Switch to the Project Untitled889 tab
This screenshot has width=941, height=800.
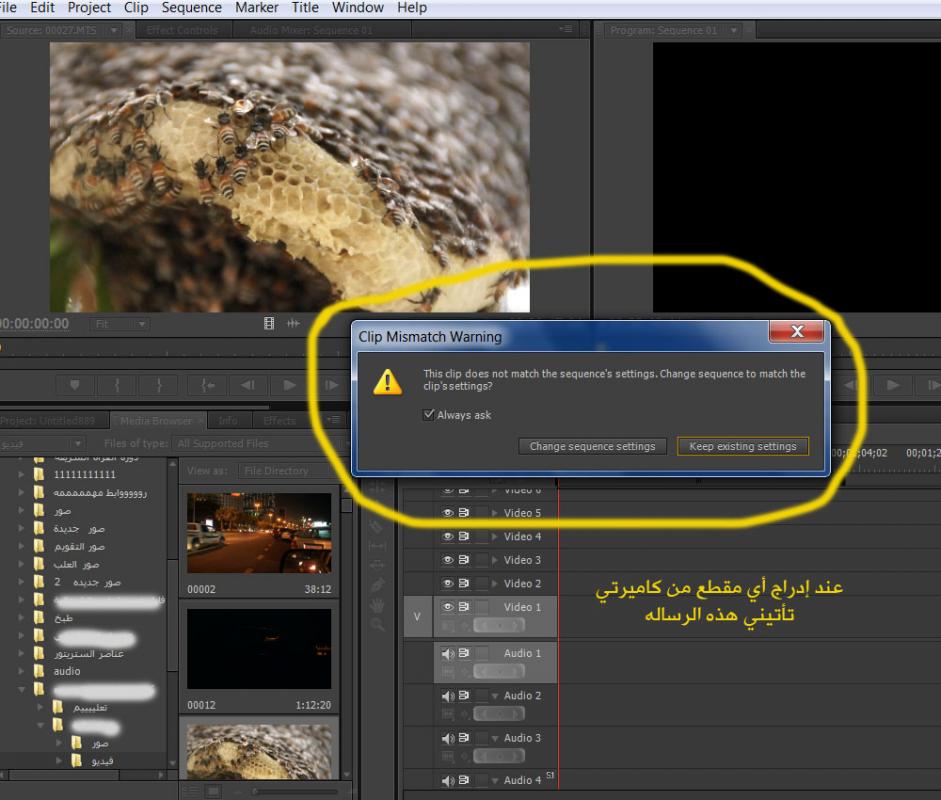coord(48,421)
